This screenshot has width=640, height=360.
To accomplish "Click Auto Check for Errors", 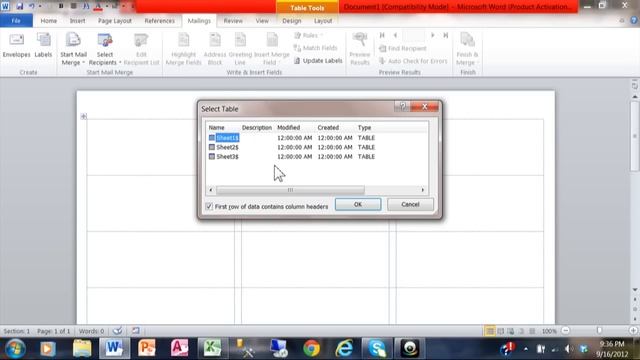I will pos(413,61).
